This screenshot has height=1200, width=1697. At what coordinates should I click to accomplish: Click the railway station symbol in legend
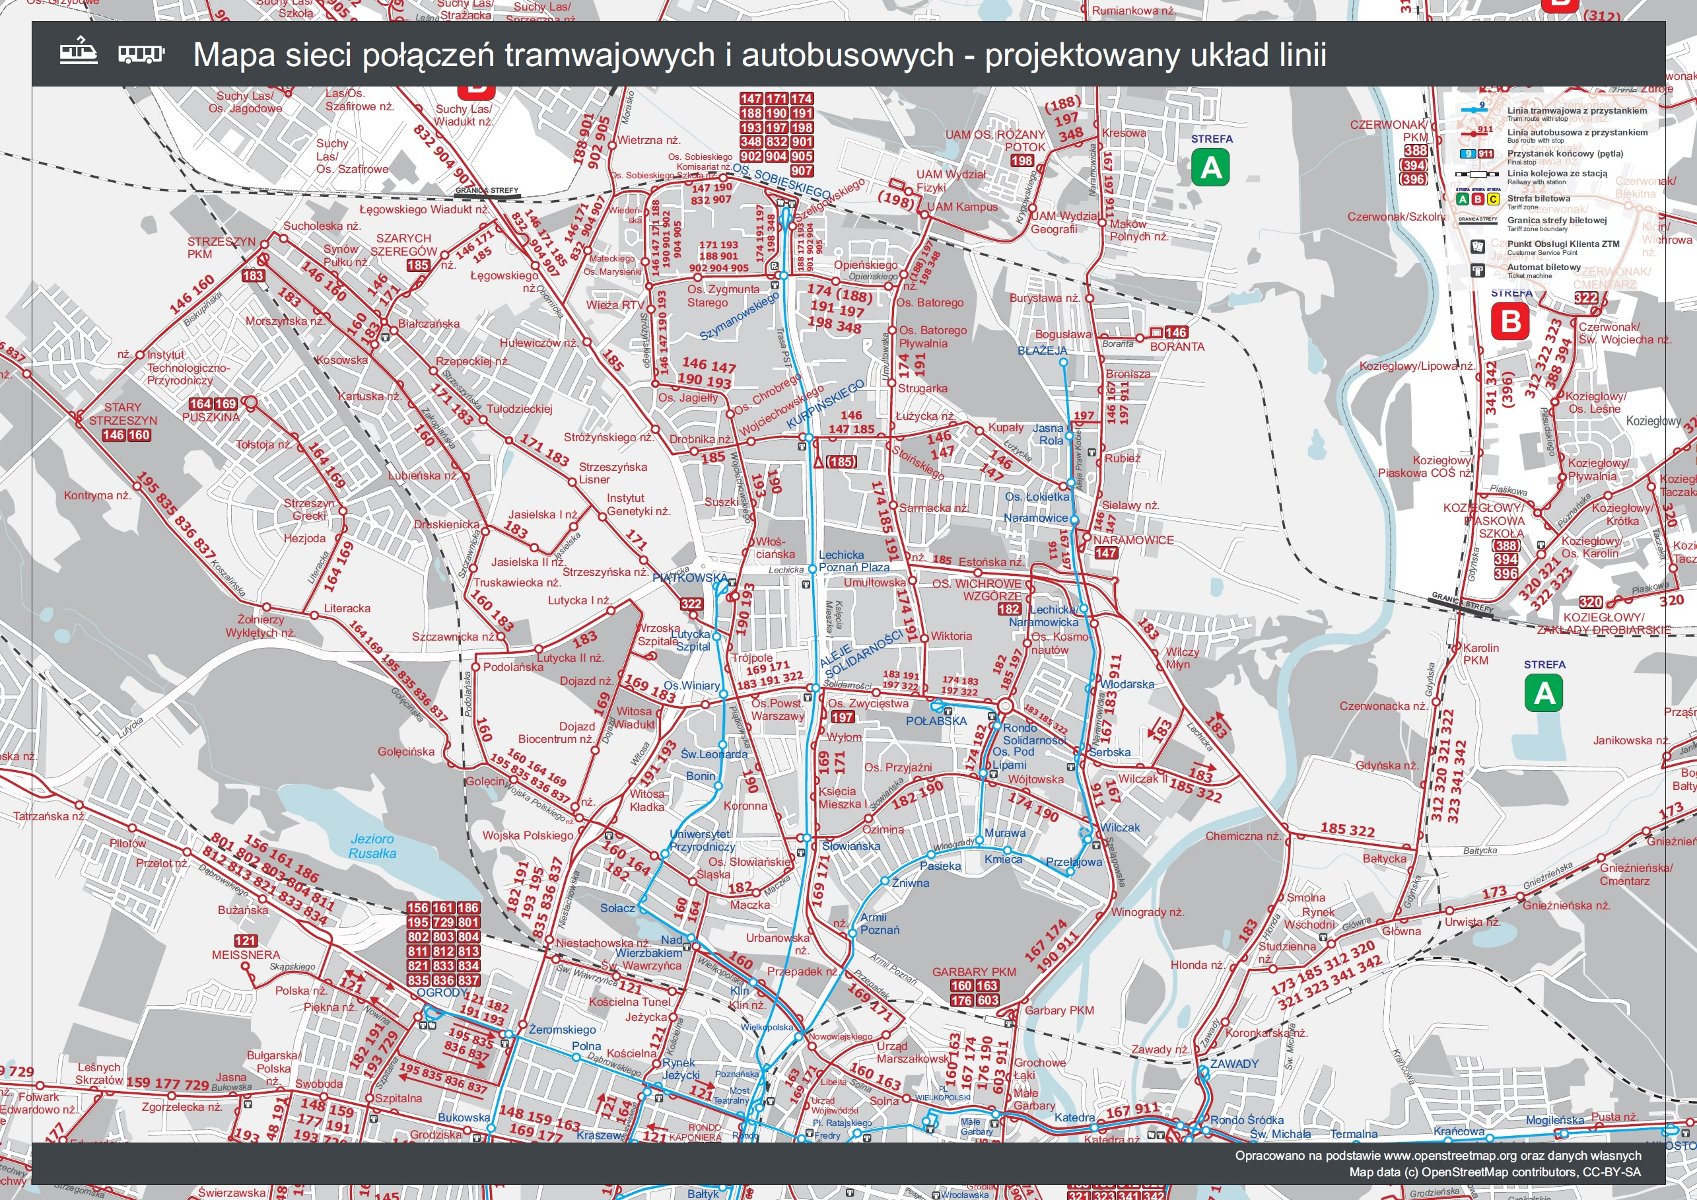tap(1477, 175)
